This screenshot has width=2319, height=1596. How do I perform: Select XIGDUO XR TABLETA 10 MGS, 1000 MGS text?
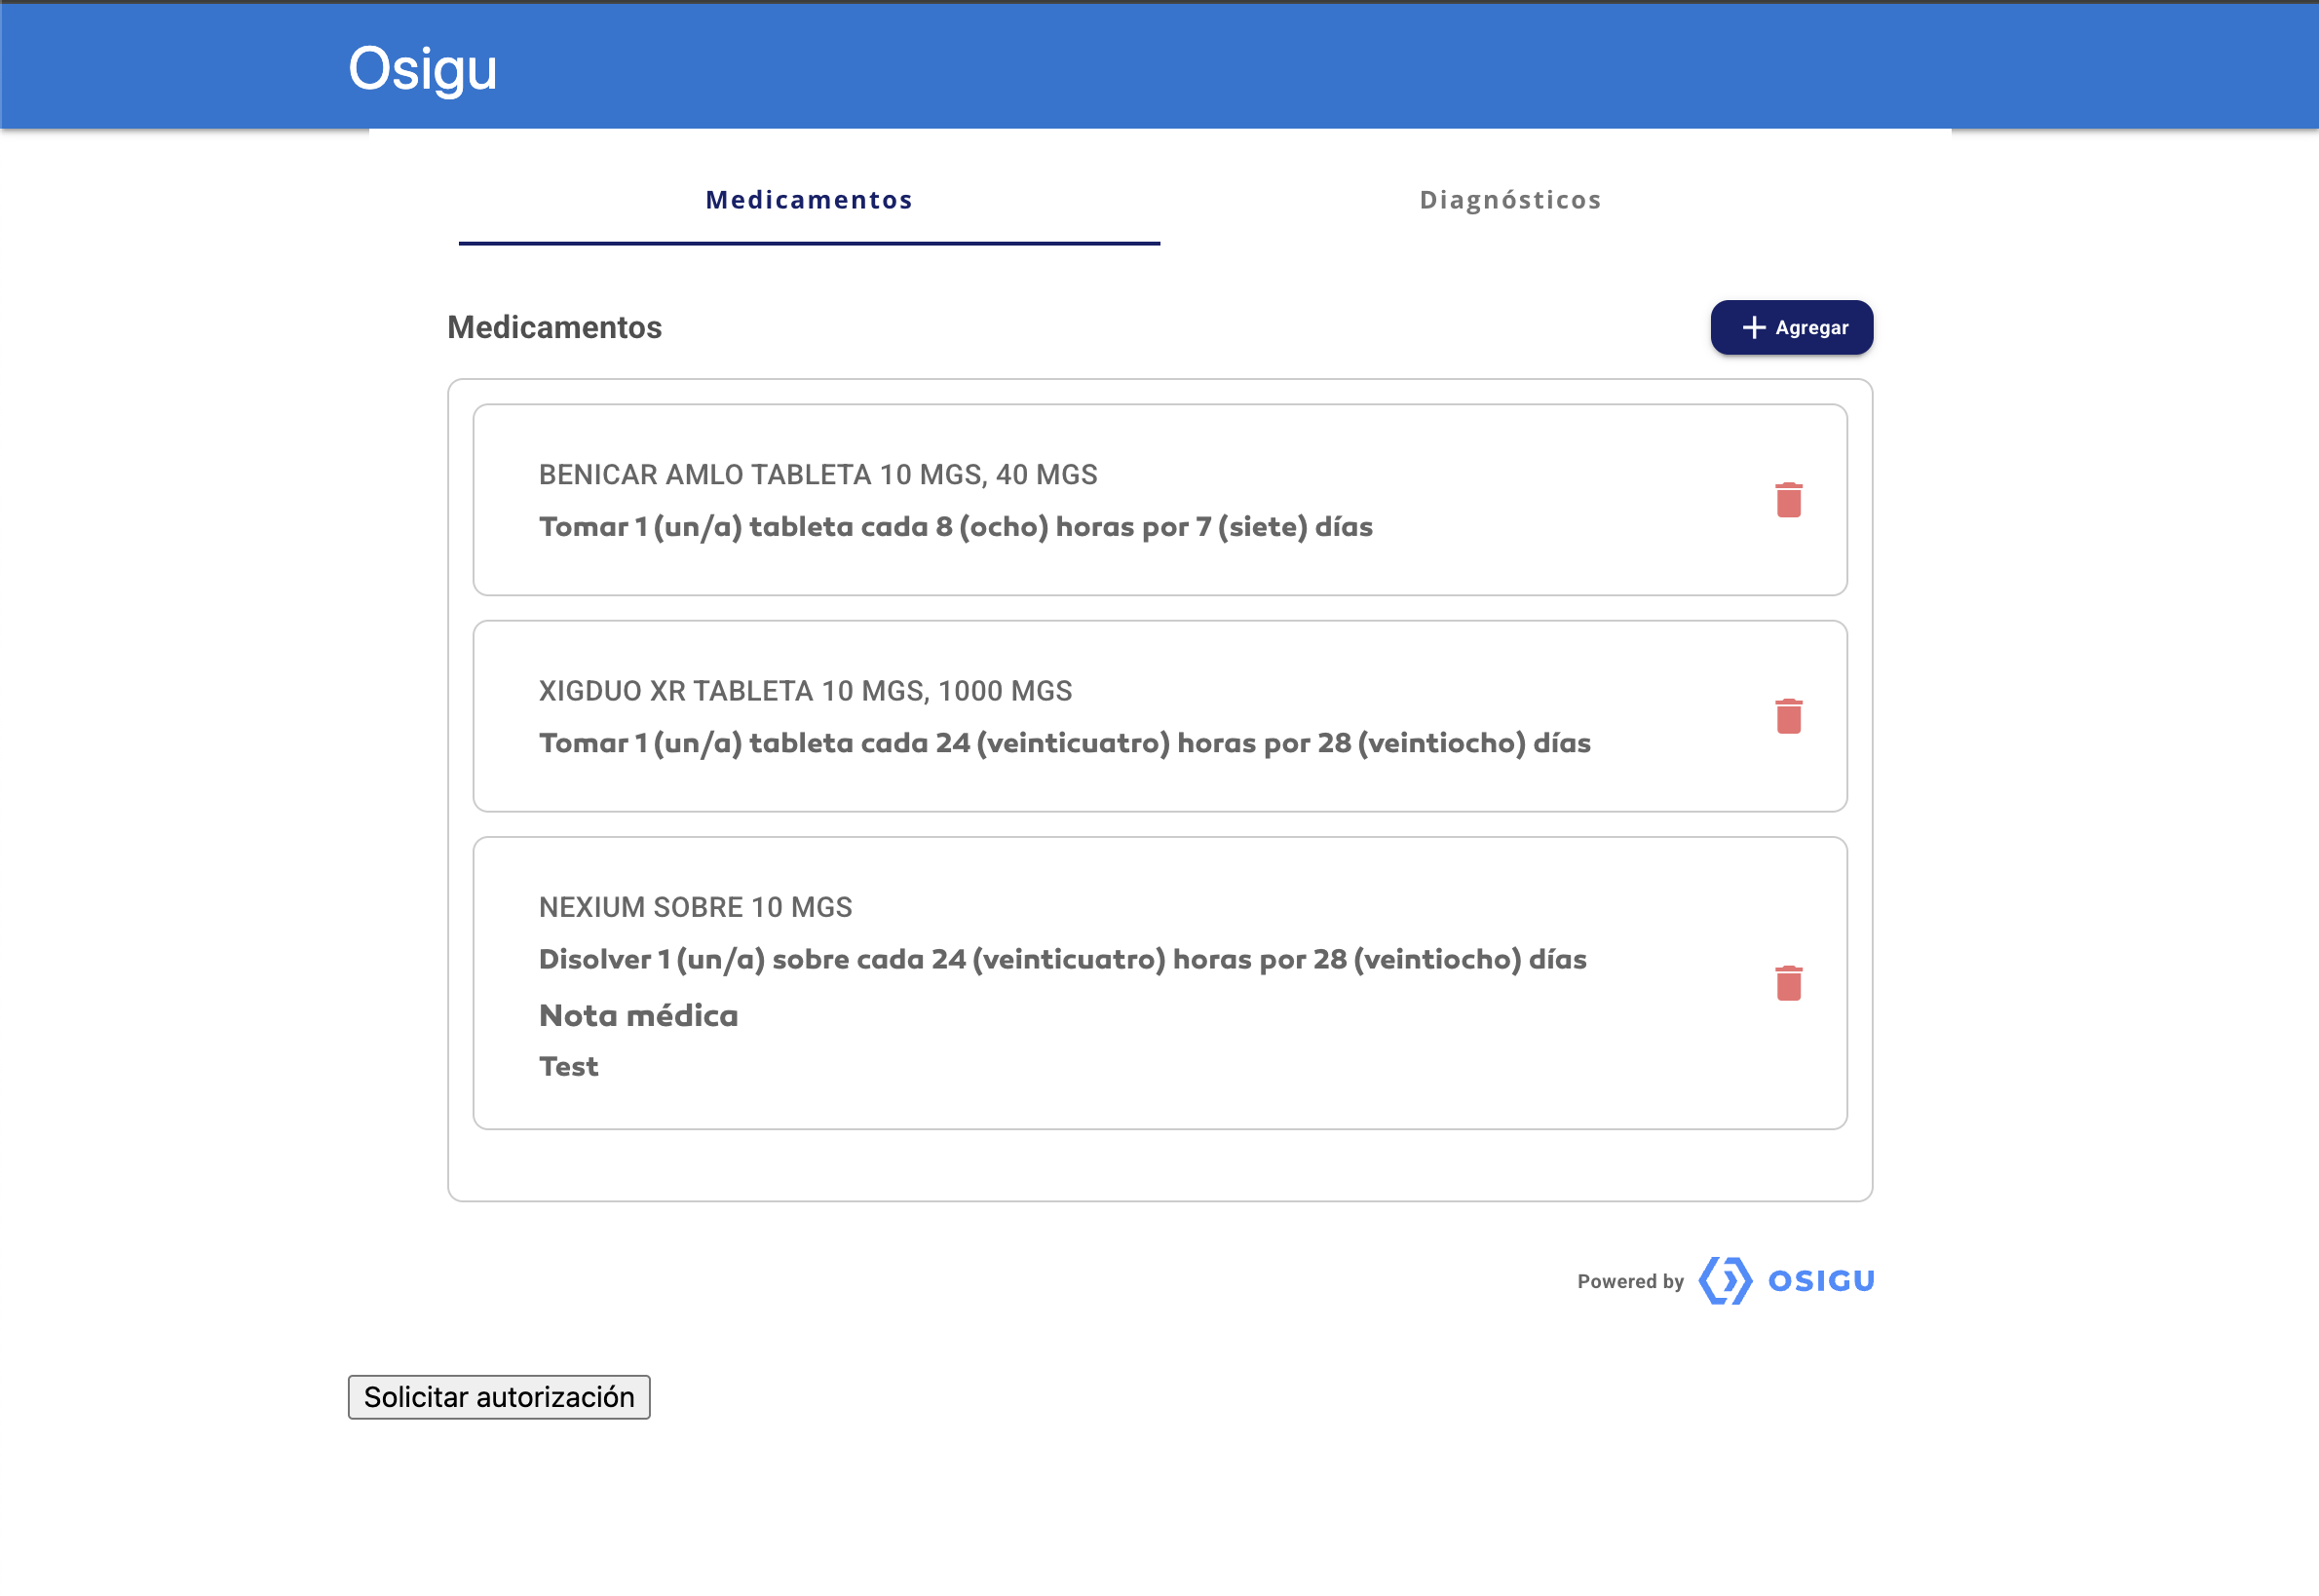pyautogui.click(x=805, y=691)
